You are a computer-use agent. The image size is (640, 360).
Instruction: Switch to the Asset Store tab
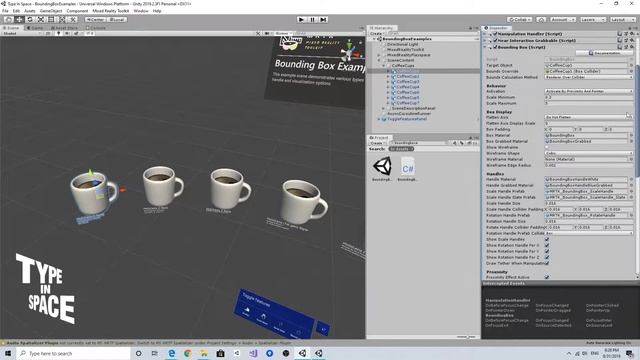64,28
